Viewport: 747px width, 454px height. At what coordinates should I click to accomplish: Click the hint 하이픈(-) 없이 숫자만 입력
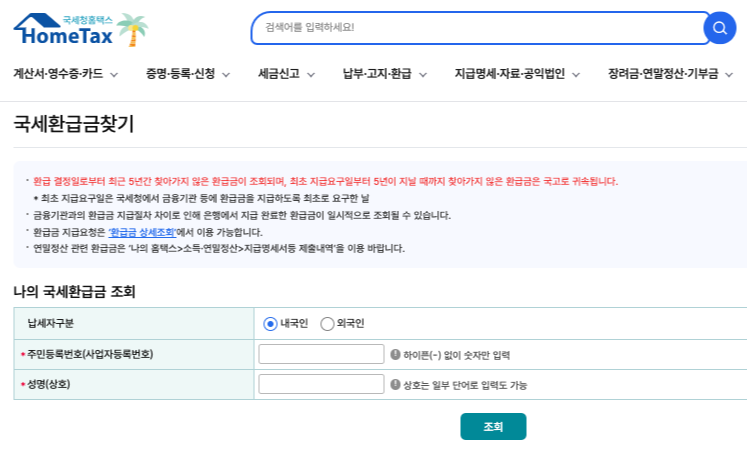pyautogui.click(x=456, y=355)
